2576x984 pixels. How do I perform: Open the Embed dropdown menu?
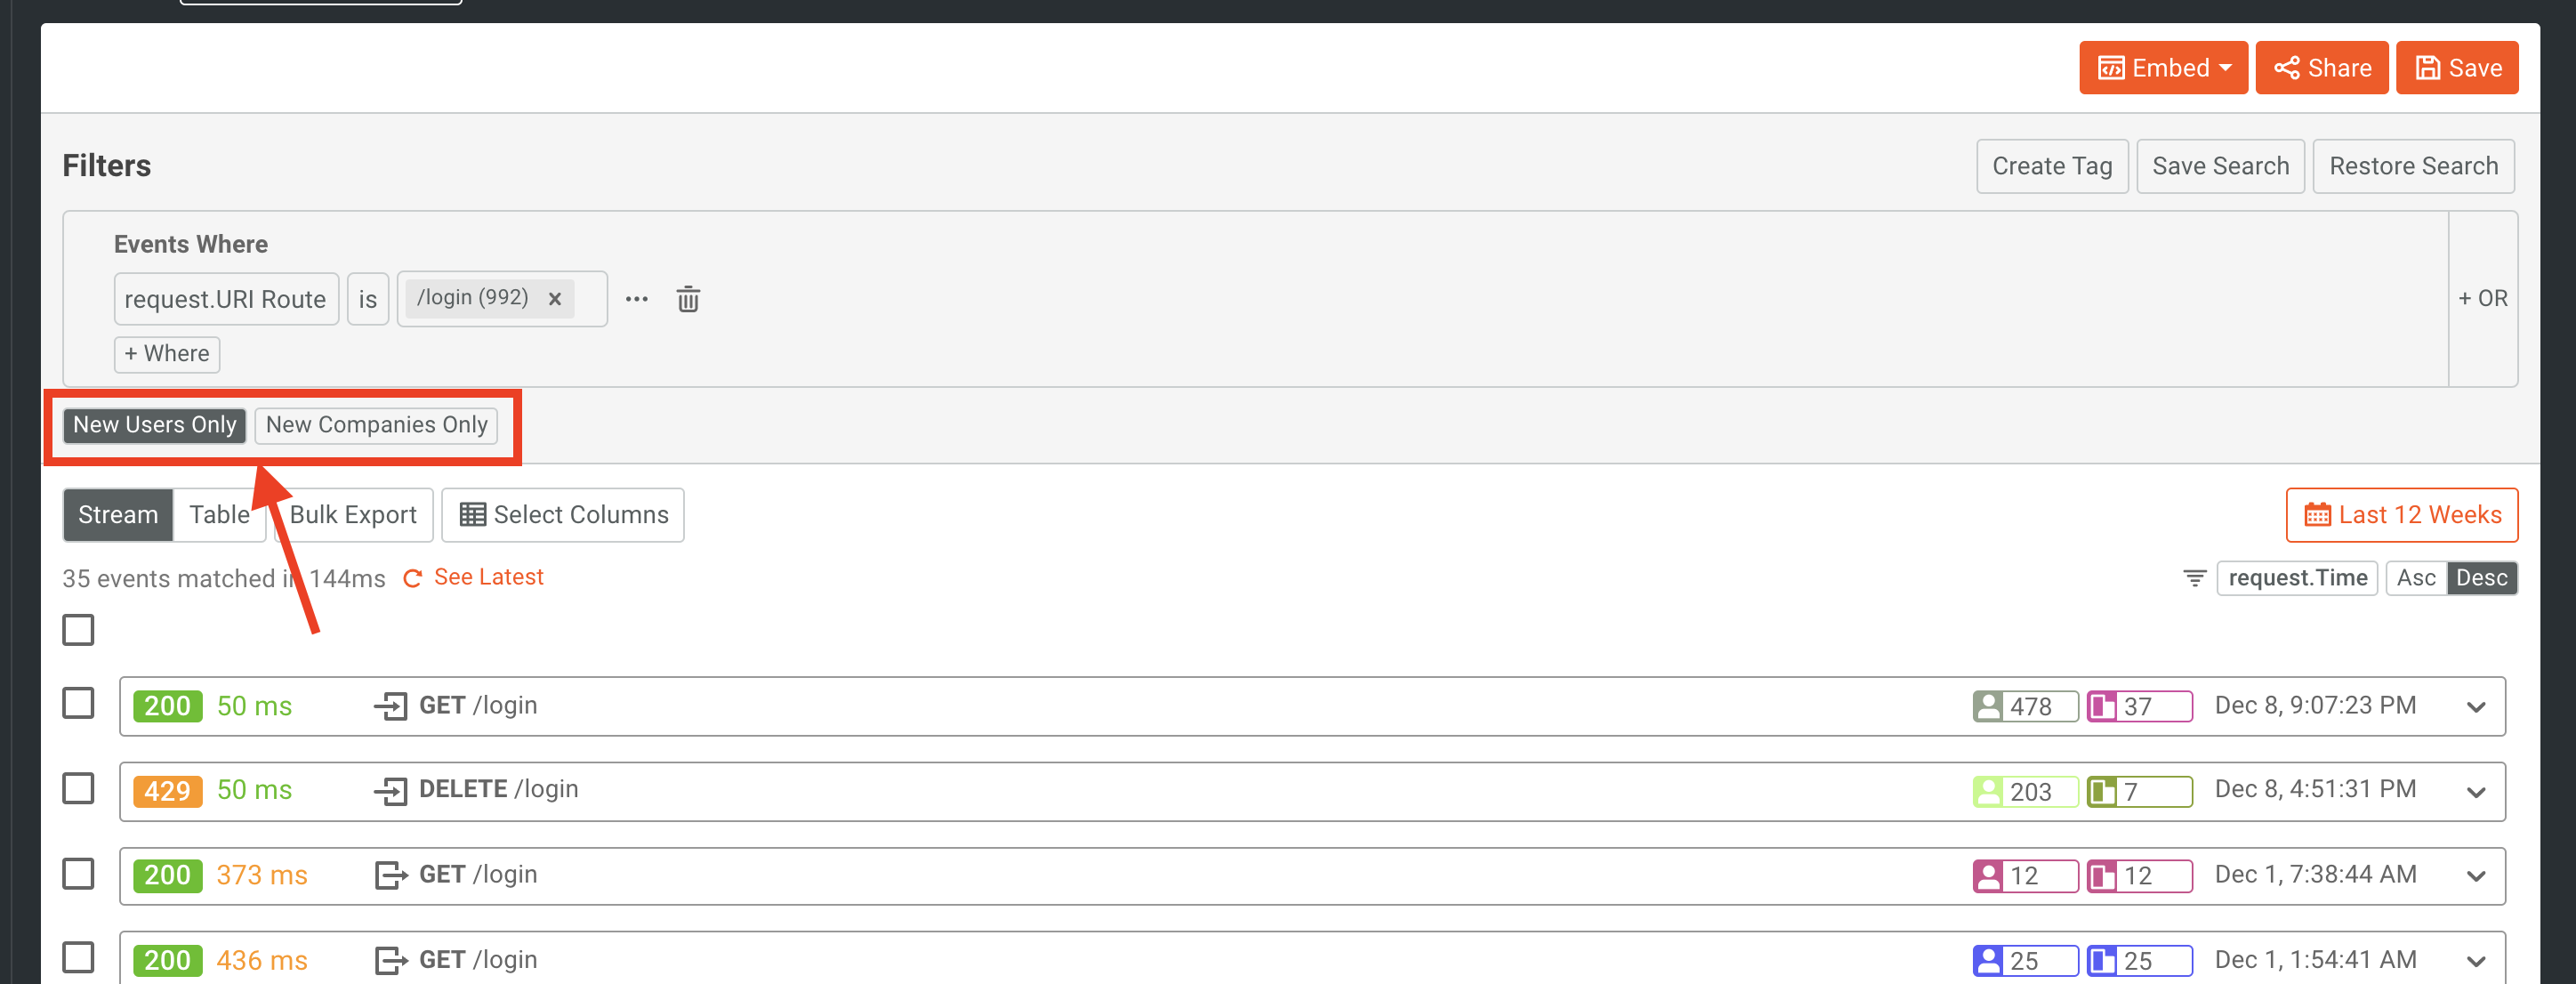2162,68
